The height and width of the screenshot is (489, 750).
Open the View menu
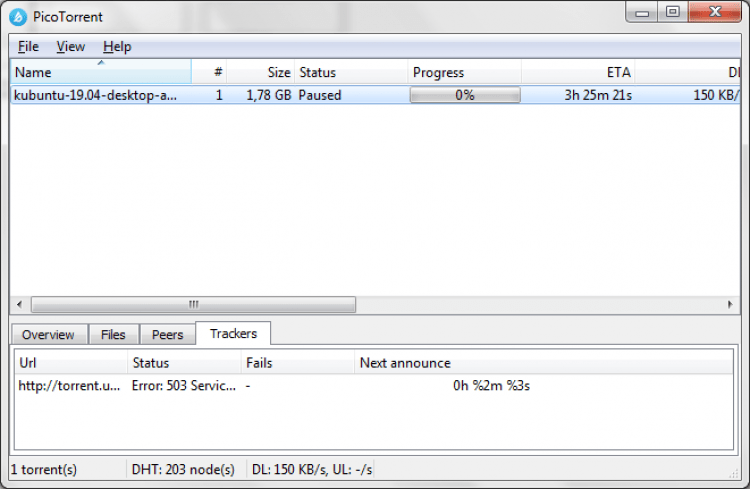71,46
